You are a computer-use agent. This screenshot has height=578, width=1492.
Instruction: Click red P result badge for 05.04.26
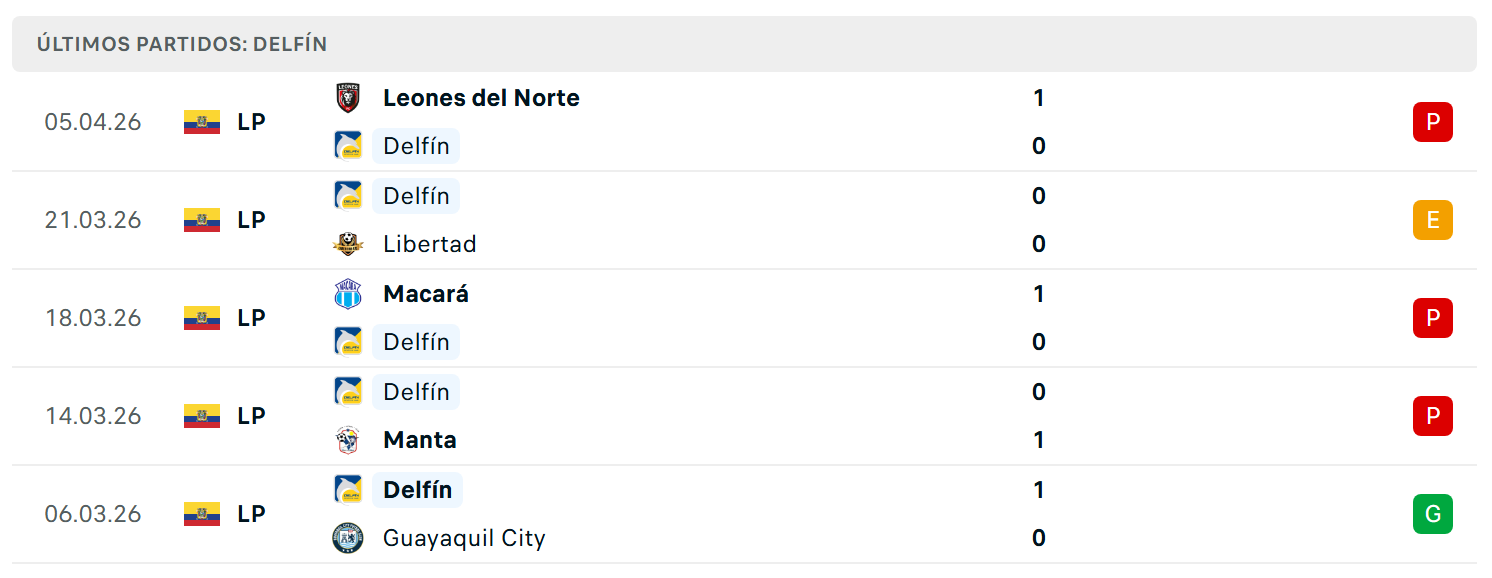(1433, 122)
